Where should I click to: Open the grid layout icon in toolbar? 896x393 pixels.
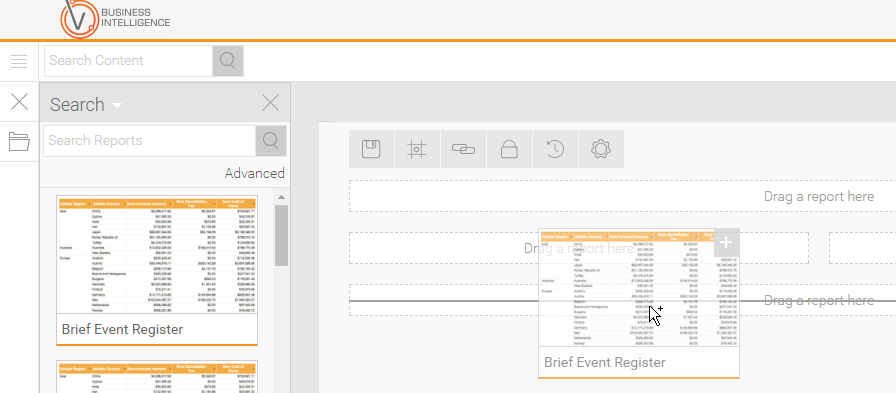point(417,149)
